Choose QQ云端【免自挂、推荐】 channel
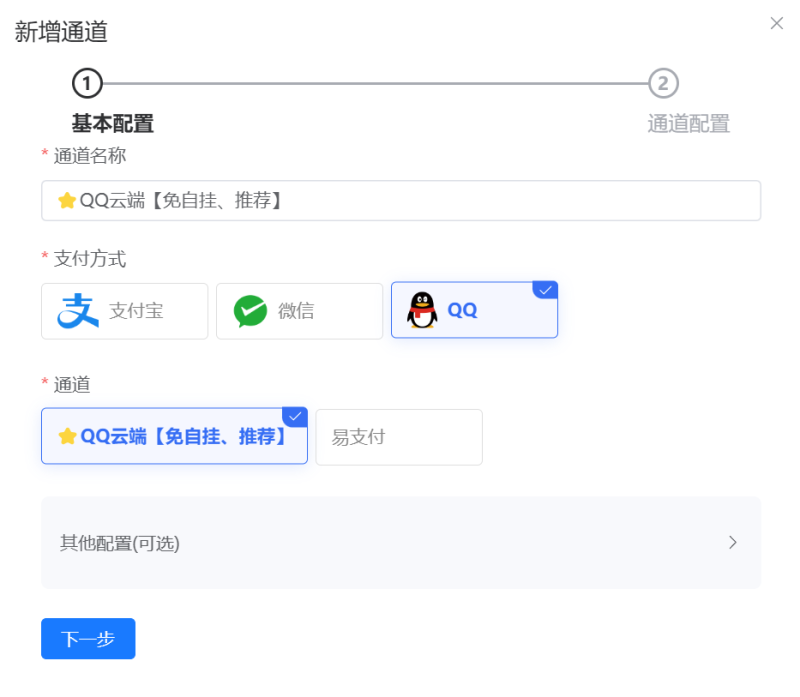The width and height of the screenshot is (800, 697). pos(174,436)
